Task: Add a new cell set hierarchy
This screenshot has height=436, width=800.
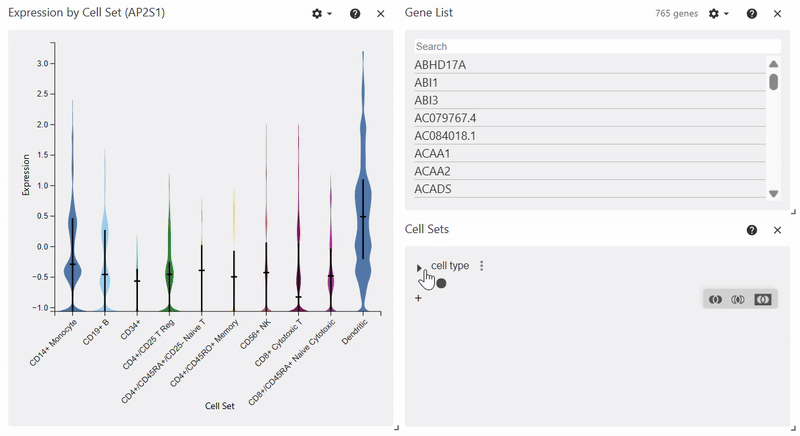Action: tap(418, 298)
